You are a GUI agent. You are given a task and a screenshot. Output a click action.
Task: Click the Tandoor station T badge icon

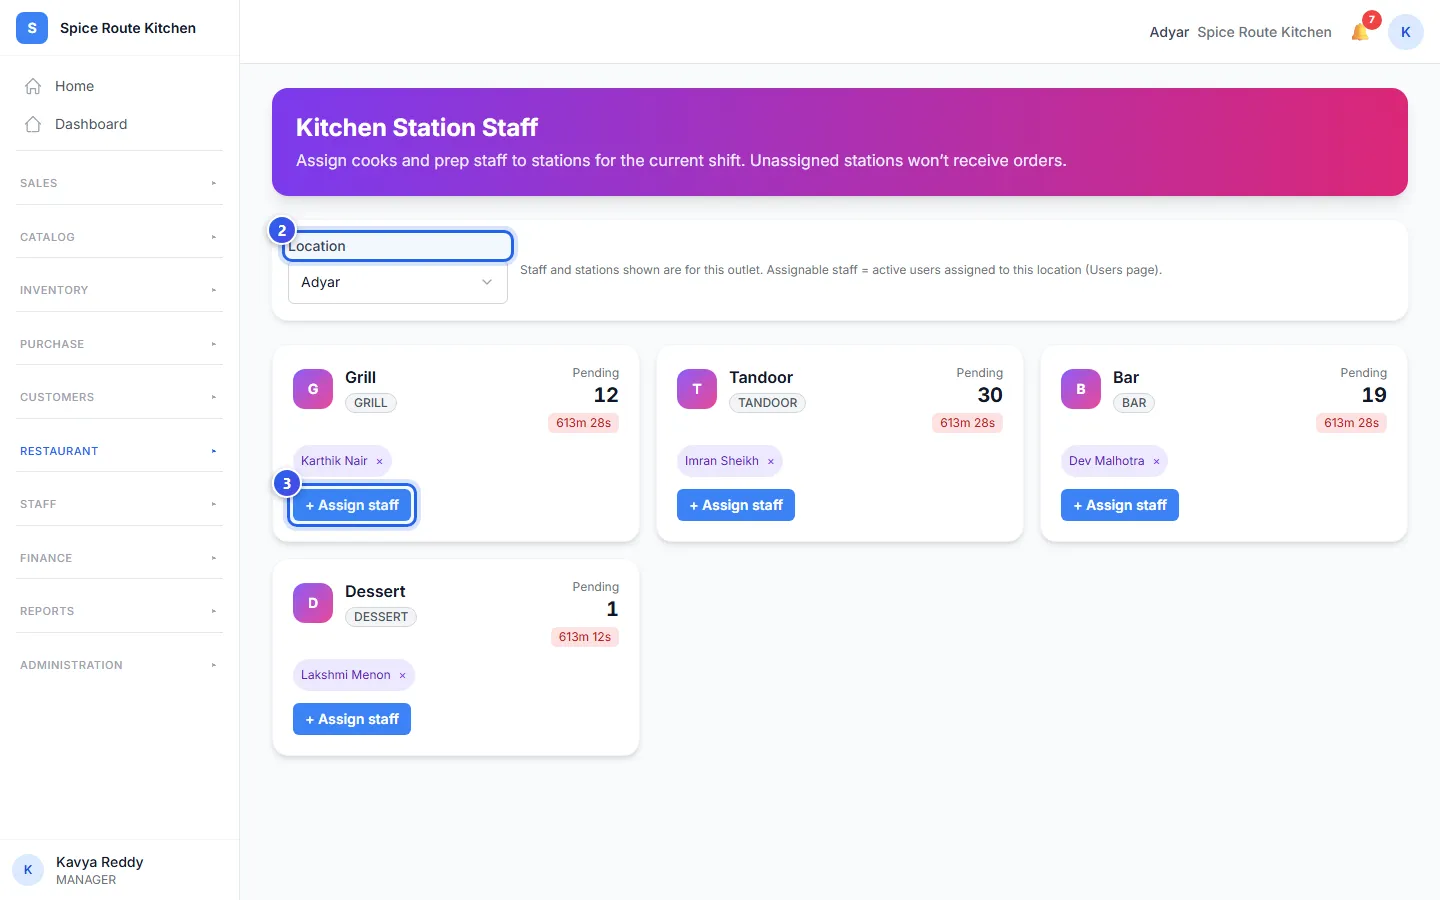[x=697, y=389]
